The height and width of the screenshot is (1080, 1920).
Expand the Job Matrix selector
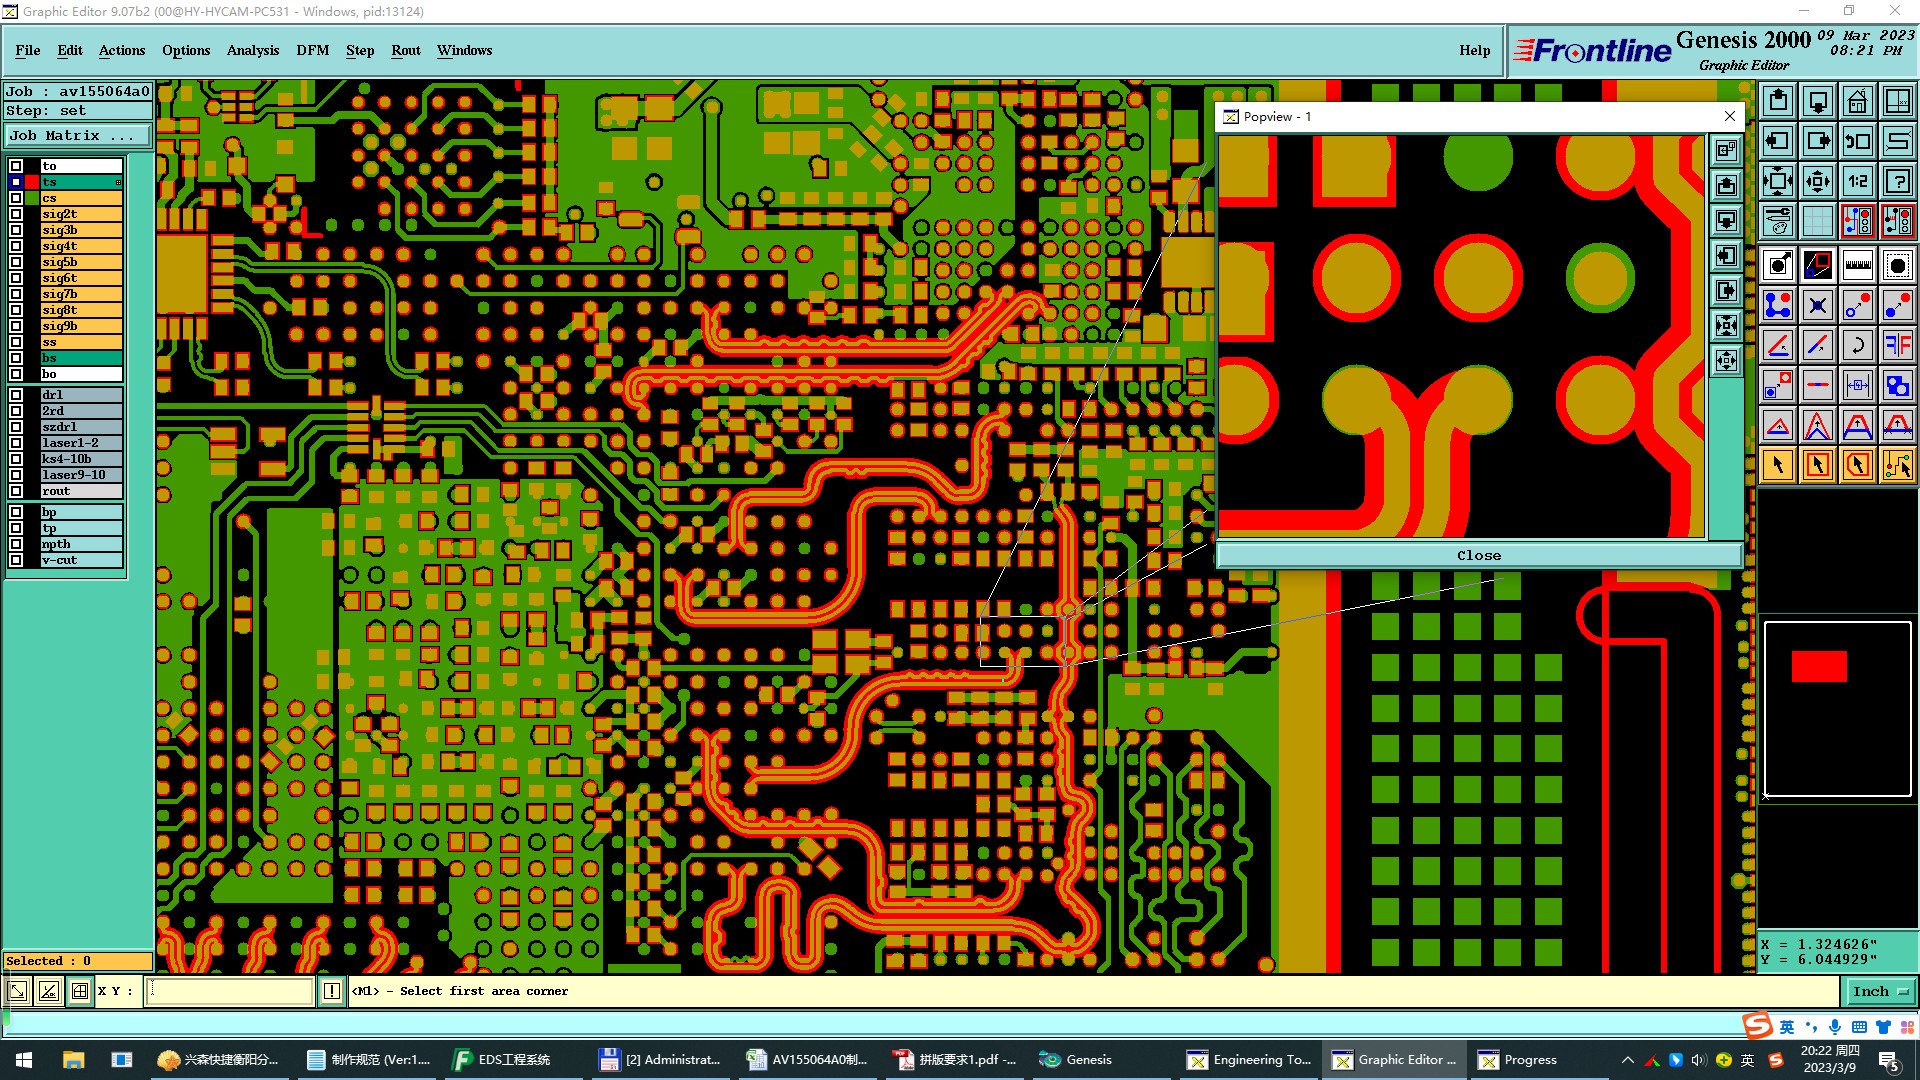click(78, 136)
